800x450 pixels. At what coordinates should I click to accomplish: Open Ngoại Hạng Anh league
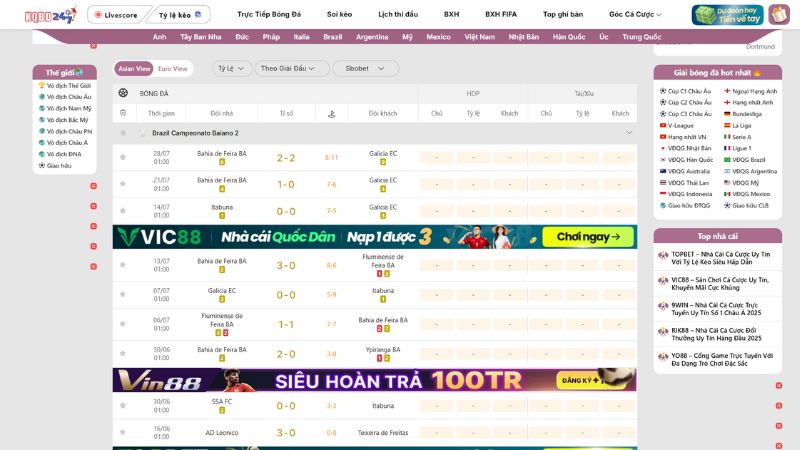pyautogui.click(x=751, y=91)
